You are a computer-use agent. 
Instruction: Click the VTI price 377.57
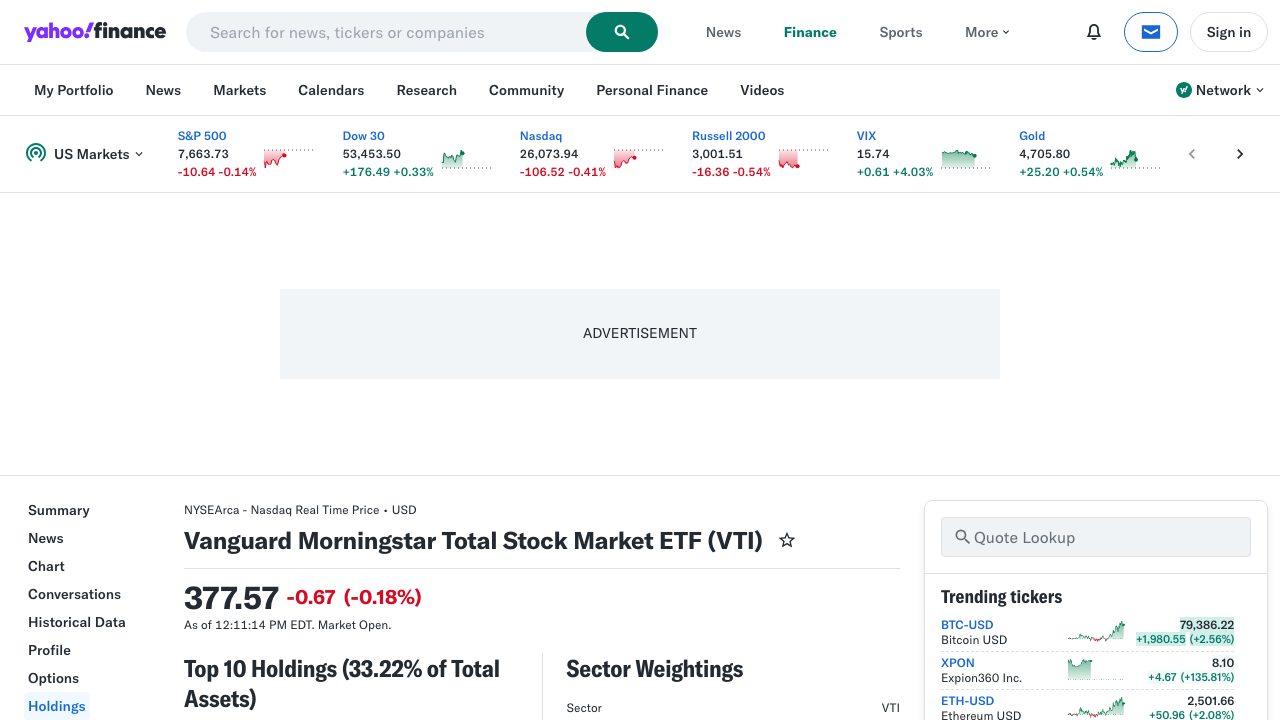(x=231, y=598)
